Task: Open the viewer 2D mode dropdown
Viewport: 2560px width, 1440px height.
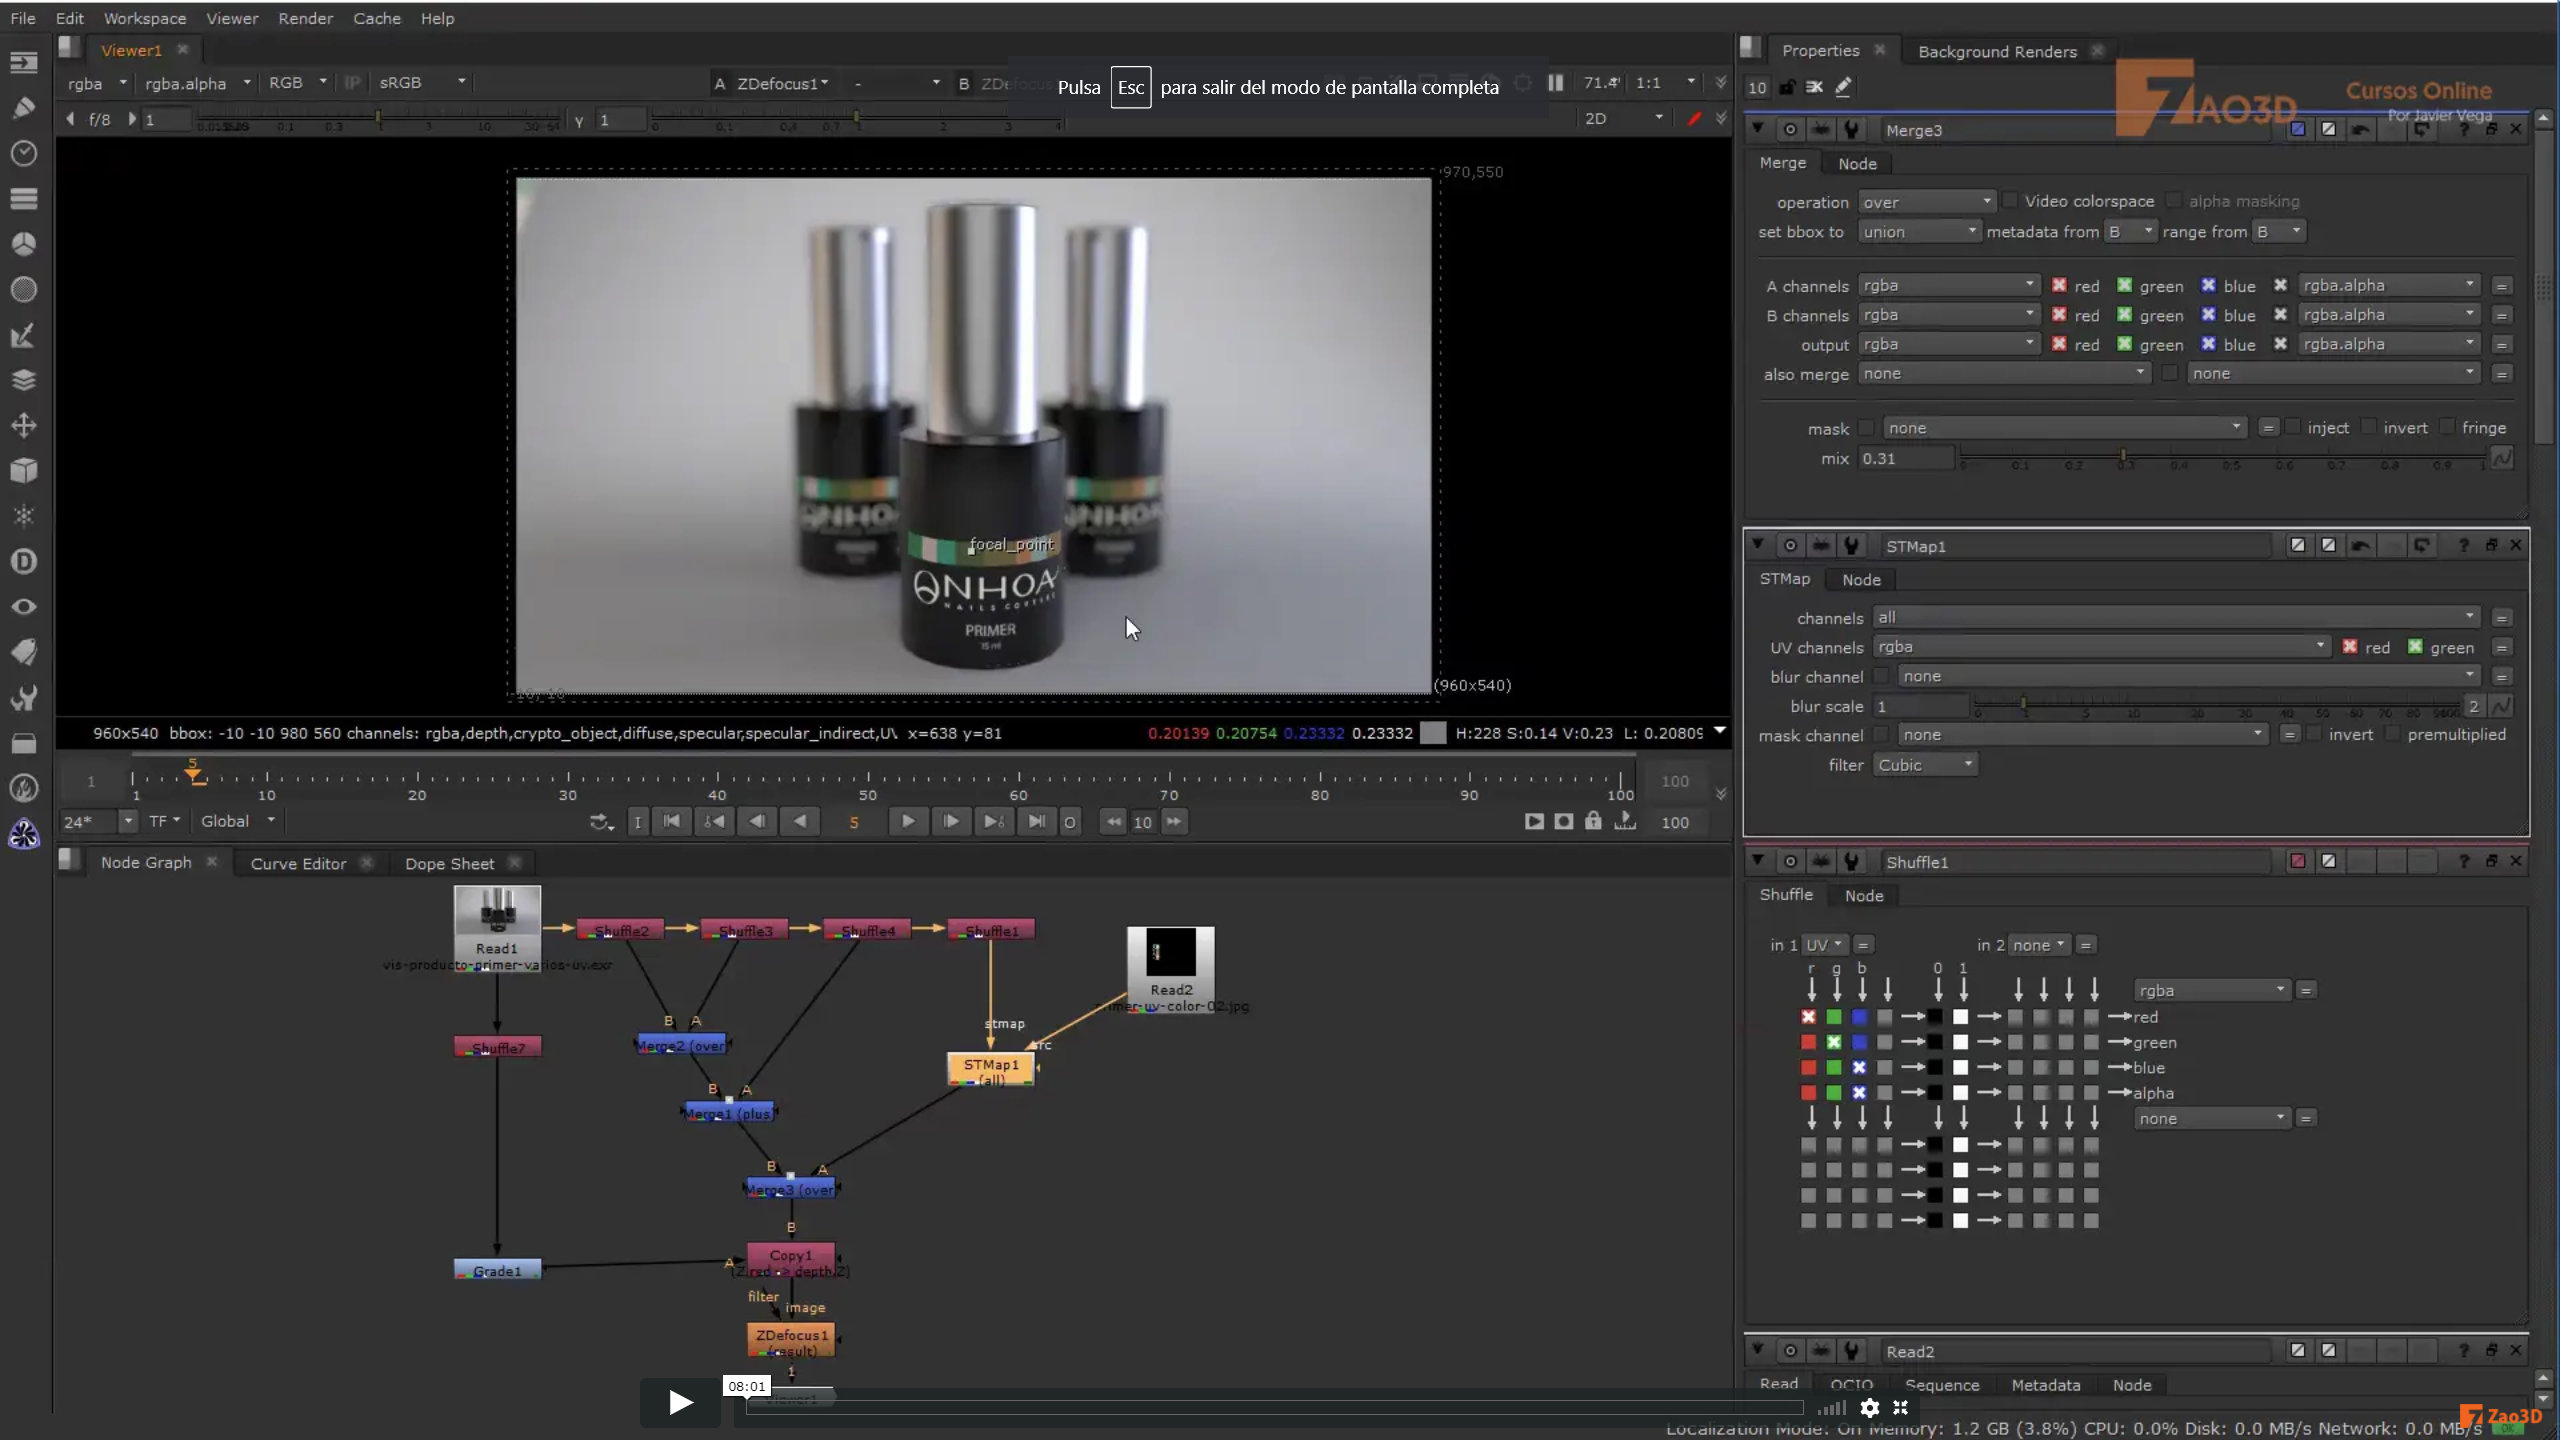Action: pos(1624,118)
